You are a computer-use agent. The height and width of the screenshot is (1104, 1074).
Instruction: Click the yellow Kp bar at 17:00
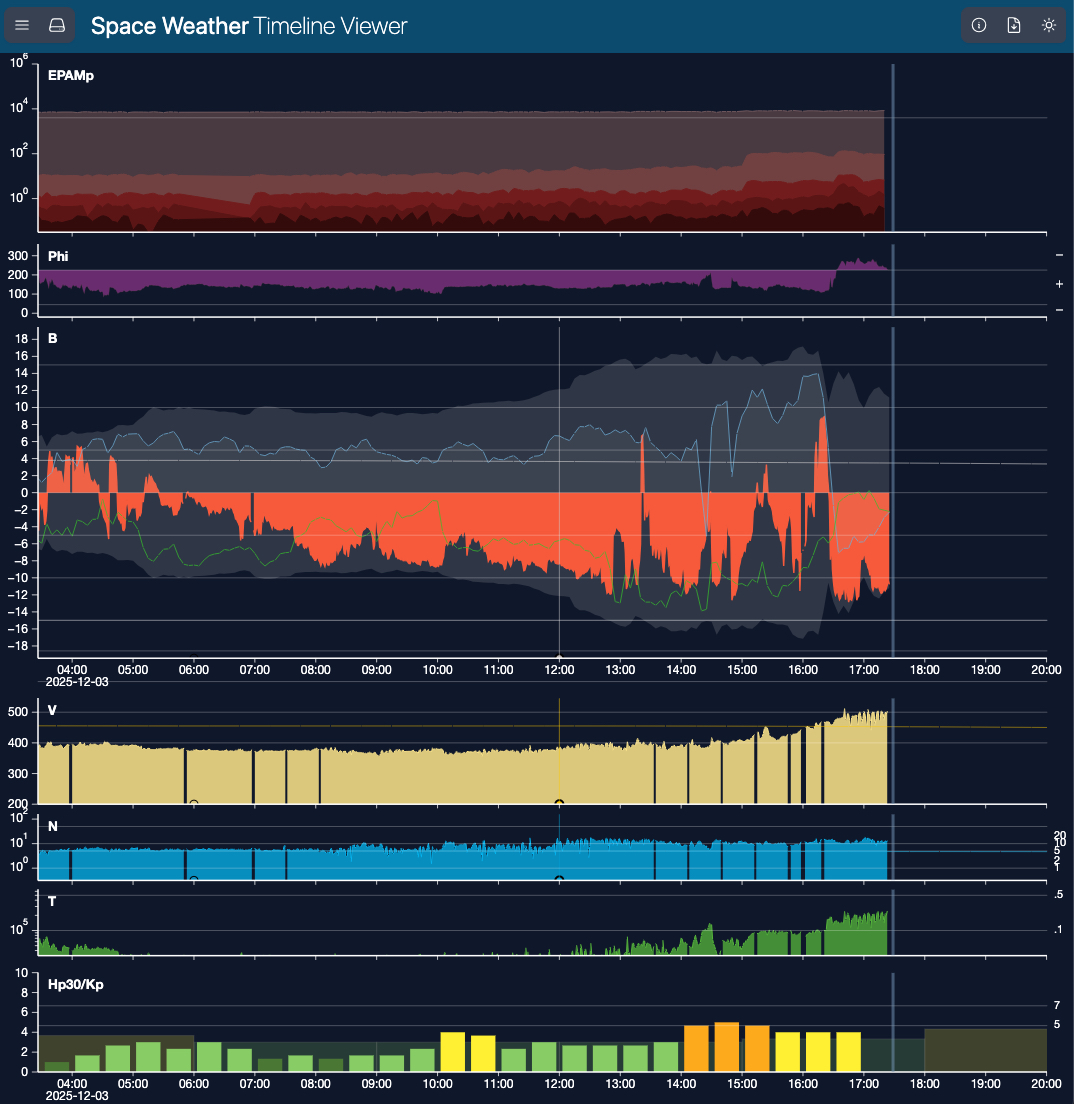tap(849, 1052)
